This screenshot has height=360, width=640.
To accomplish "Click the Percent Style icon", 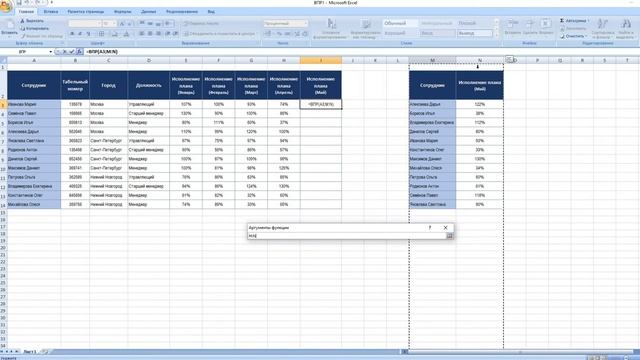I will click(x=279, y=33).
